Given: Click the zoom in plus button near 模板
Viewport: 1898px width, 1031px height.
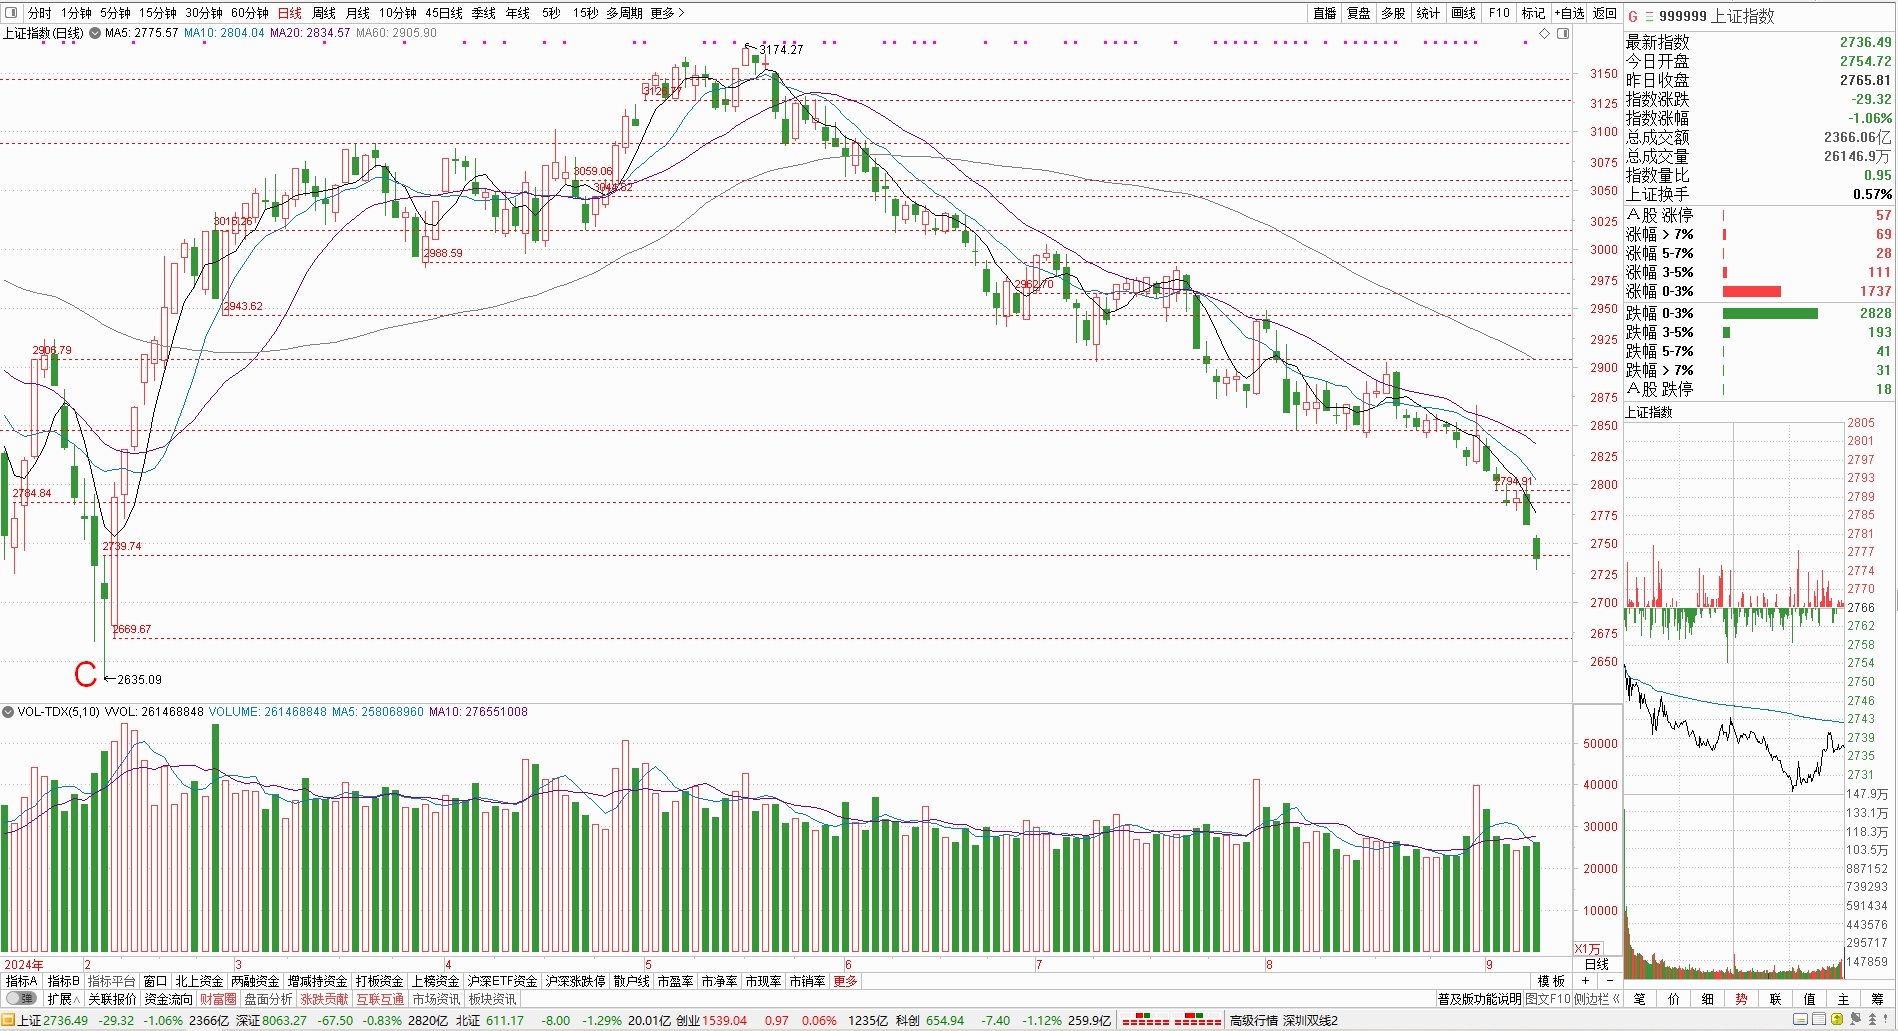Looking at the screenshot, I should point(1585,981).
